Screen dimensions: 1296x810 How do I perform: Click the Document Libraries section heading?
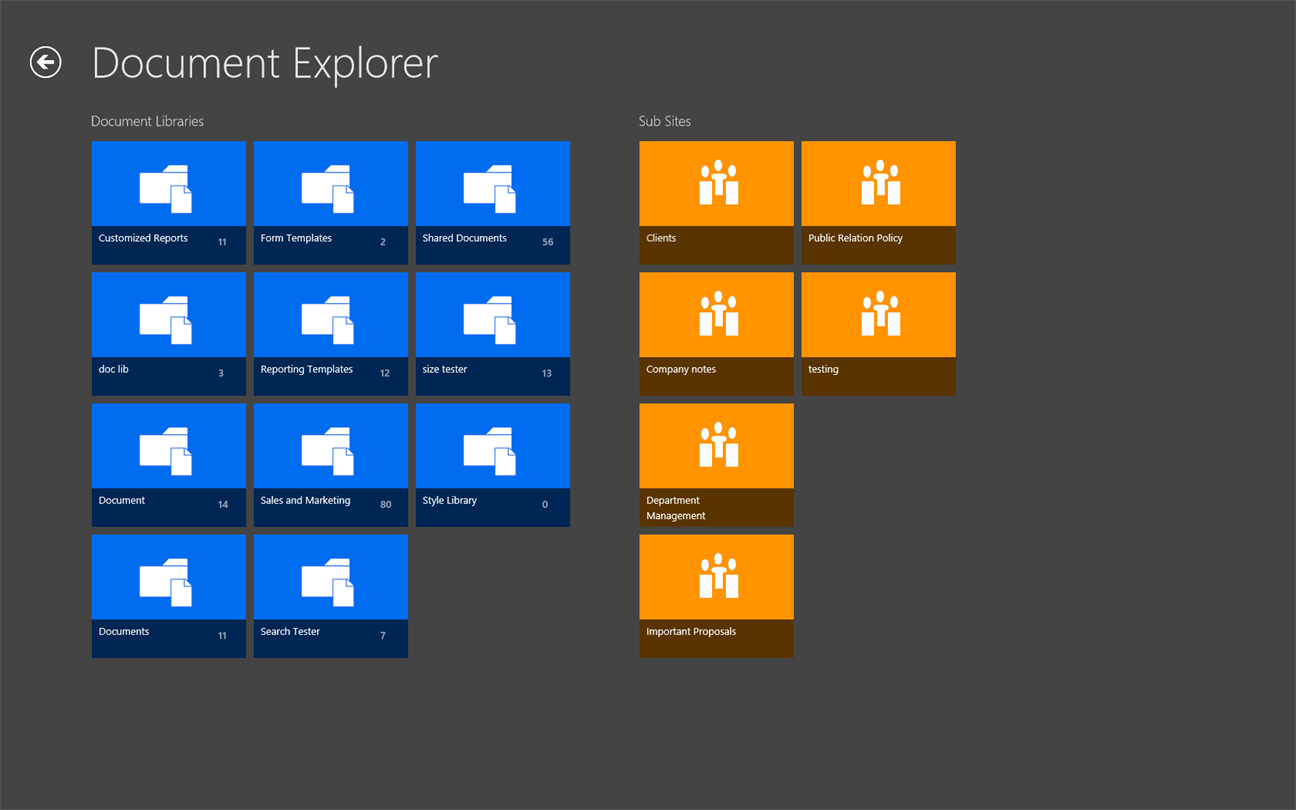tap(147, 121)
